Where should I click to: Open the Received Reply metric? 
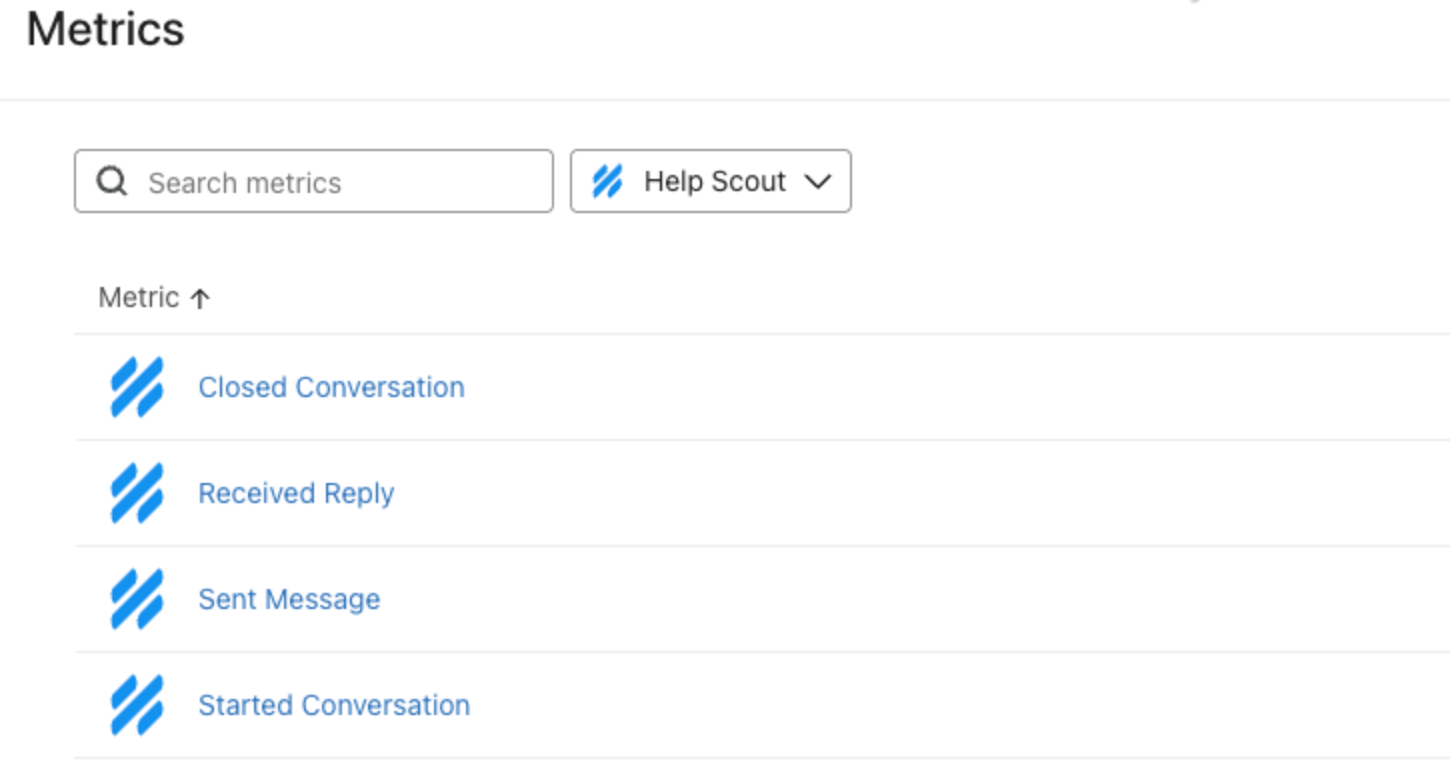tap(296, 493)
